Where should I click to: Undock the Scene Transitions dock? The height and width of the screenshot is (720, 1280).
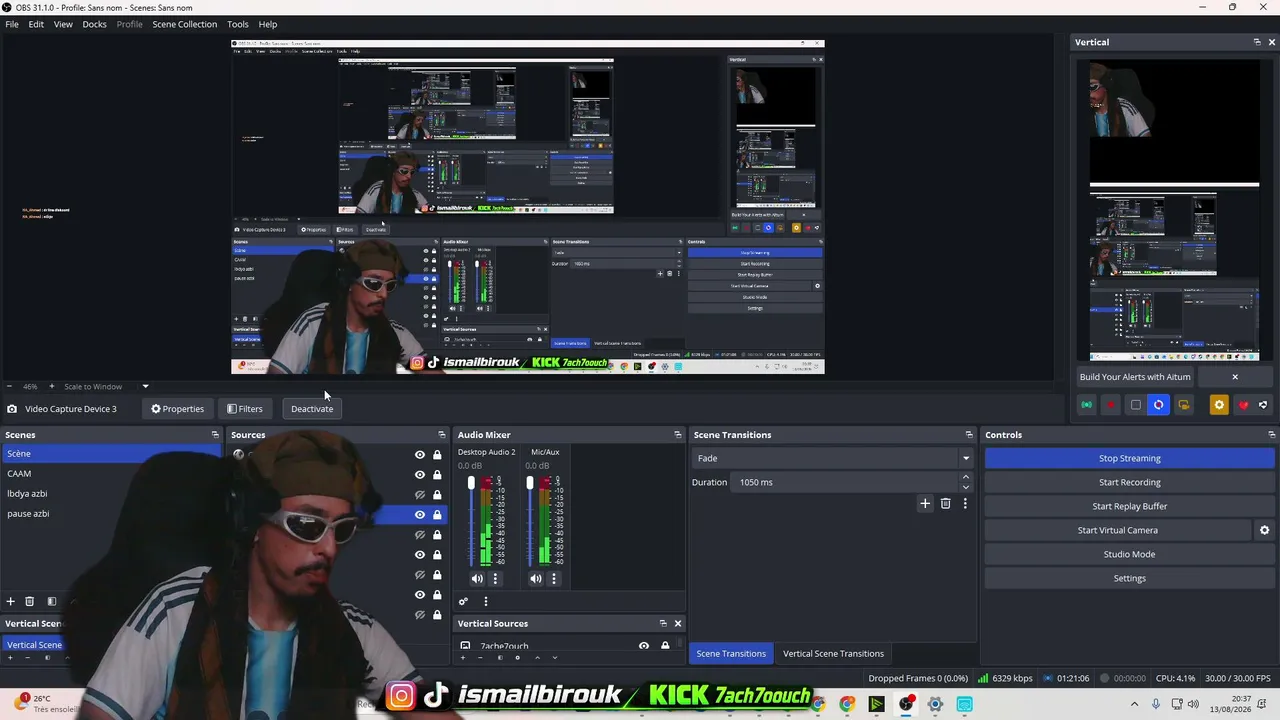[x=968, y=435]
